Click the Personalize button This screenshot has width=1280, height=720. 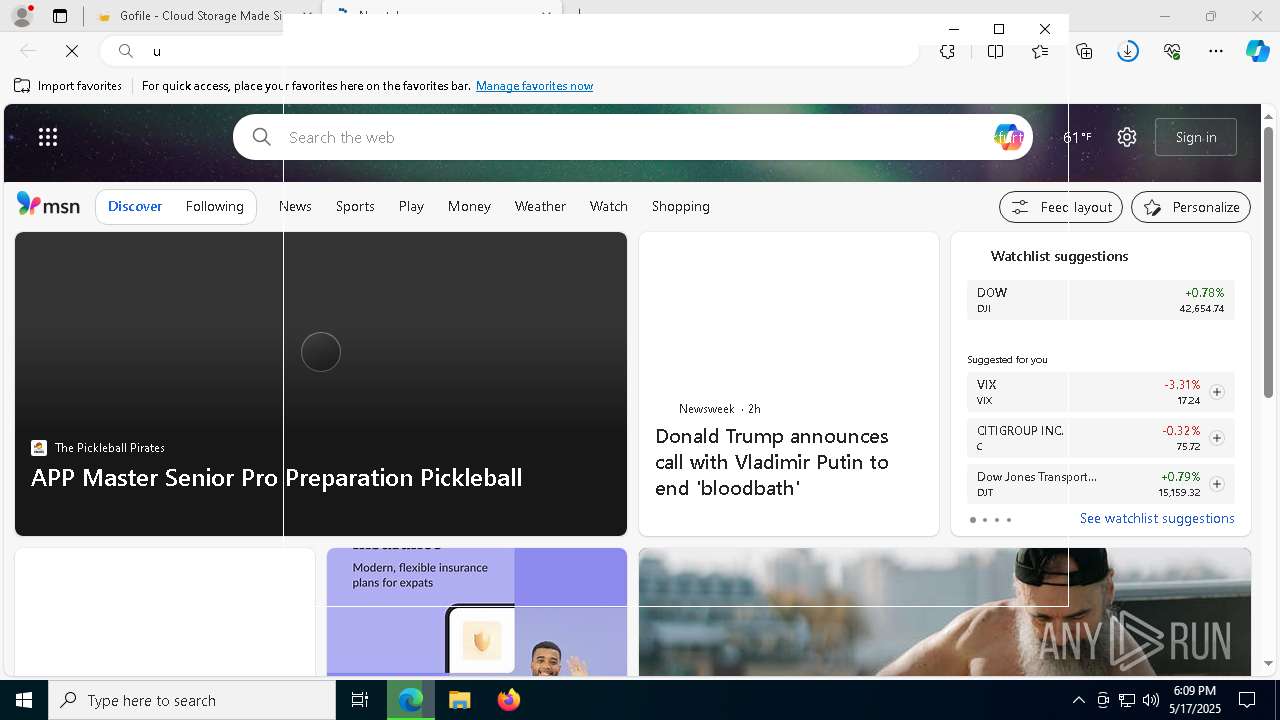click(1191, 207)
